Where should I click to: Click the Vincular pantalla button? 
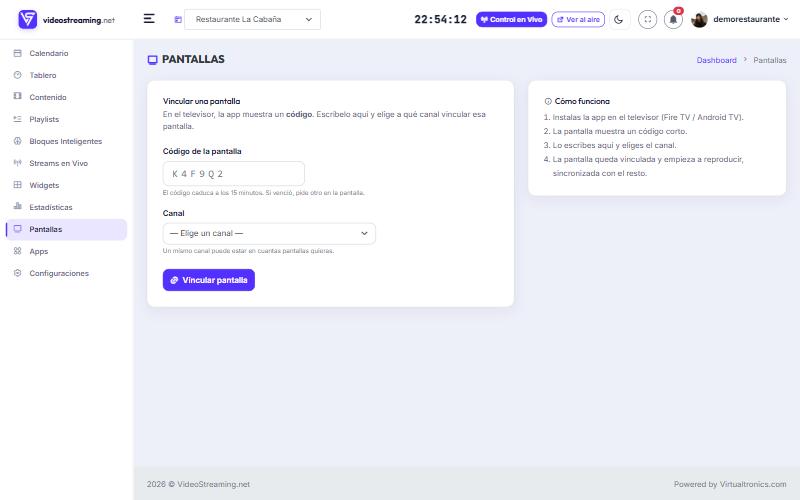click(209, 280)
